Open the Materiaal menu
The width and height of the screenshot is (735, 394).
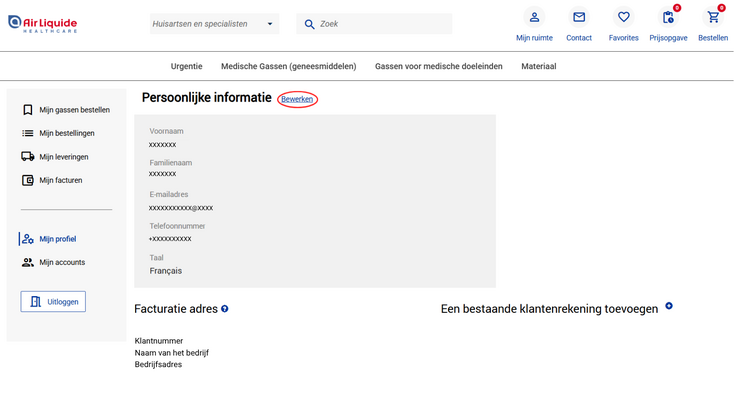point(539,67)
